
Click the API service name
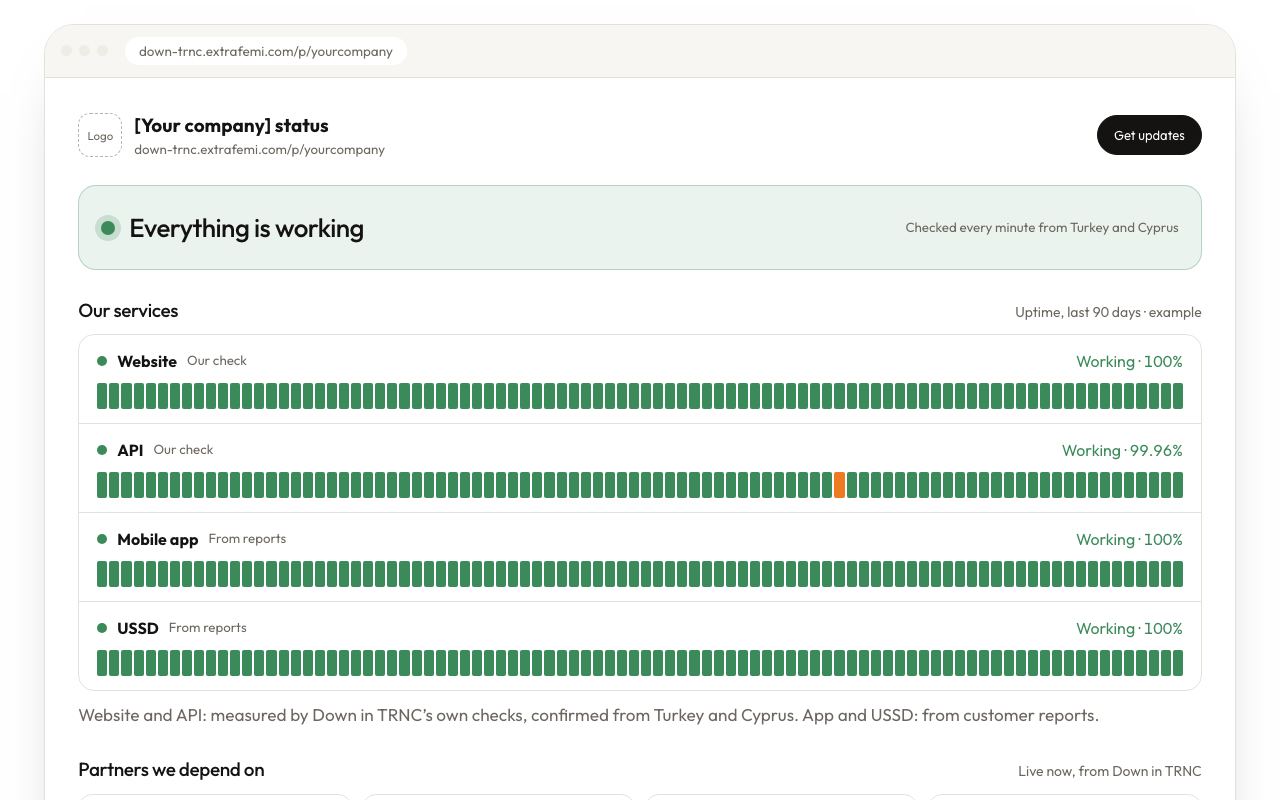point(130,450)
